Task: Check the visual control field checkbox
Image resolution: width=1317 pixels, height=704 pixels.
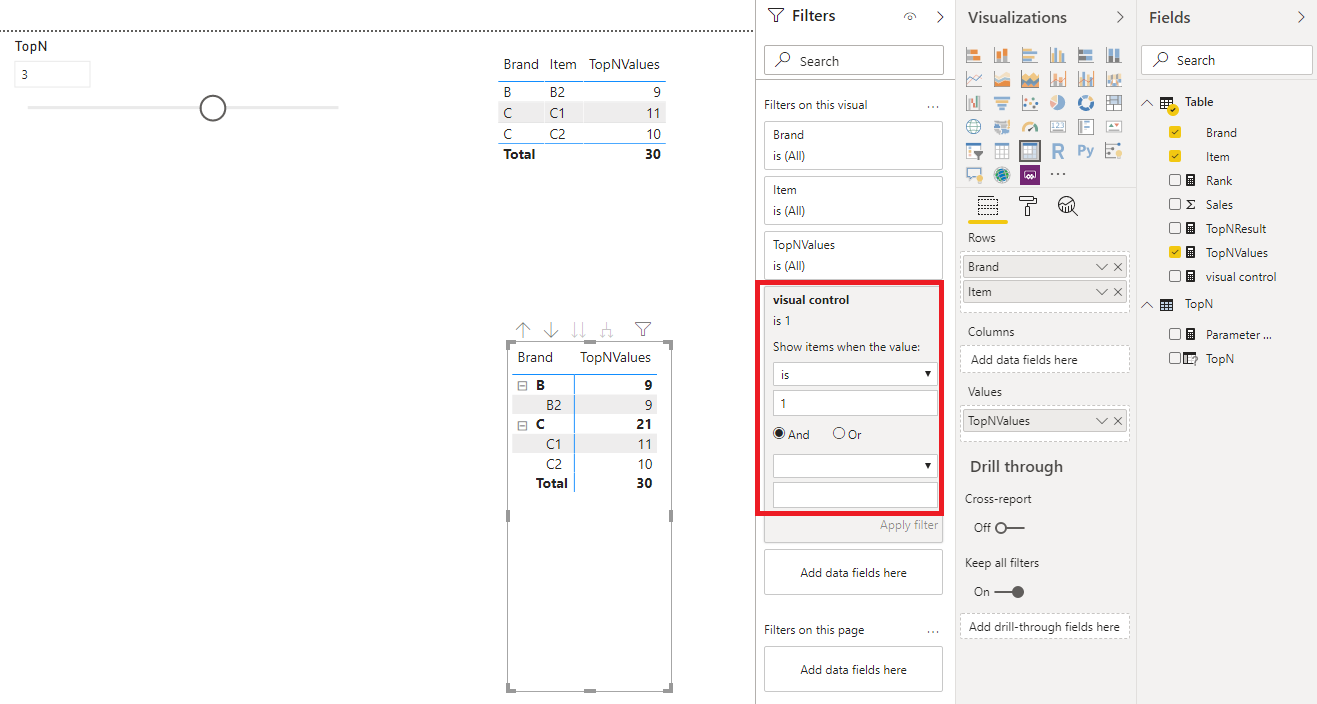Action: (x=1175, y=276)
